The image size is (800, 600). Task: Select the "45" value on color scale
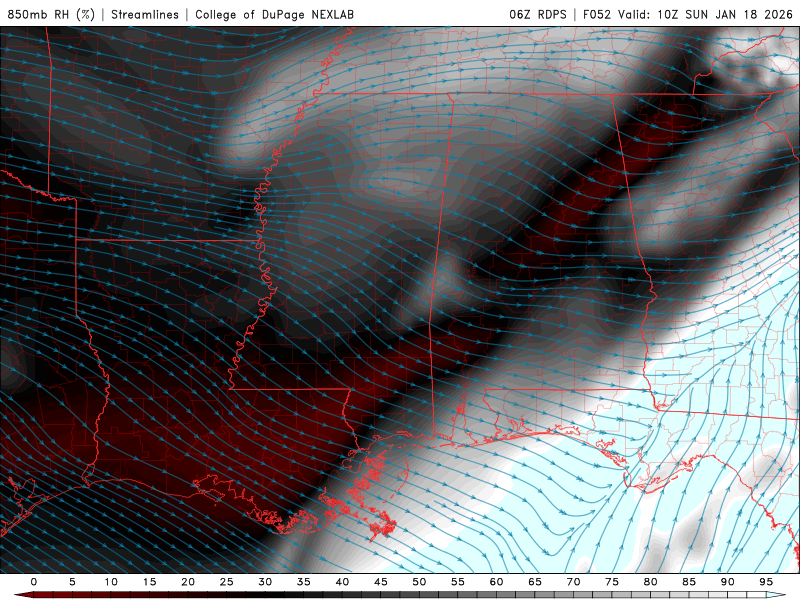click(381, 582)
